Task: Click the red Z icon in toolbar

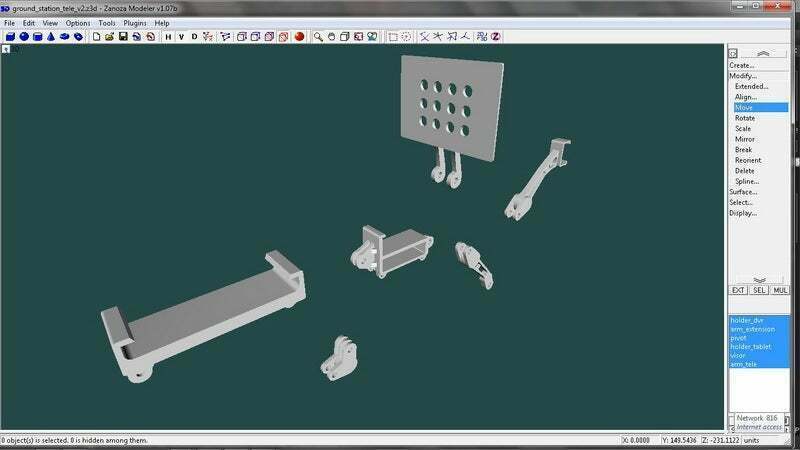Action: coord(495,37)
